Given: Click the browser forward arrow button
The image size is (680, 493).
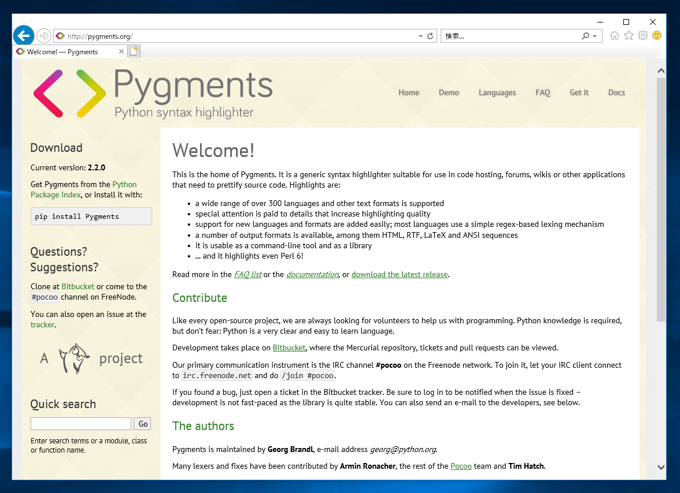Looking at the screenshot, I should coord(43,36).
